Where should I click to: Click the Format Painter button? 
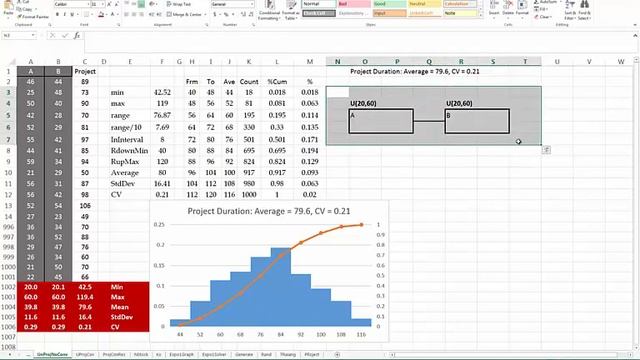pos(33,17)
